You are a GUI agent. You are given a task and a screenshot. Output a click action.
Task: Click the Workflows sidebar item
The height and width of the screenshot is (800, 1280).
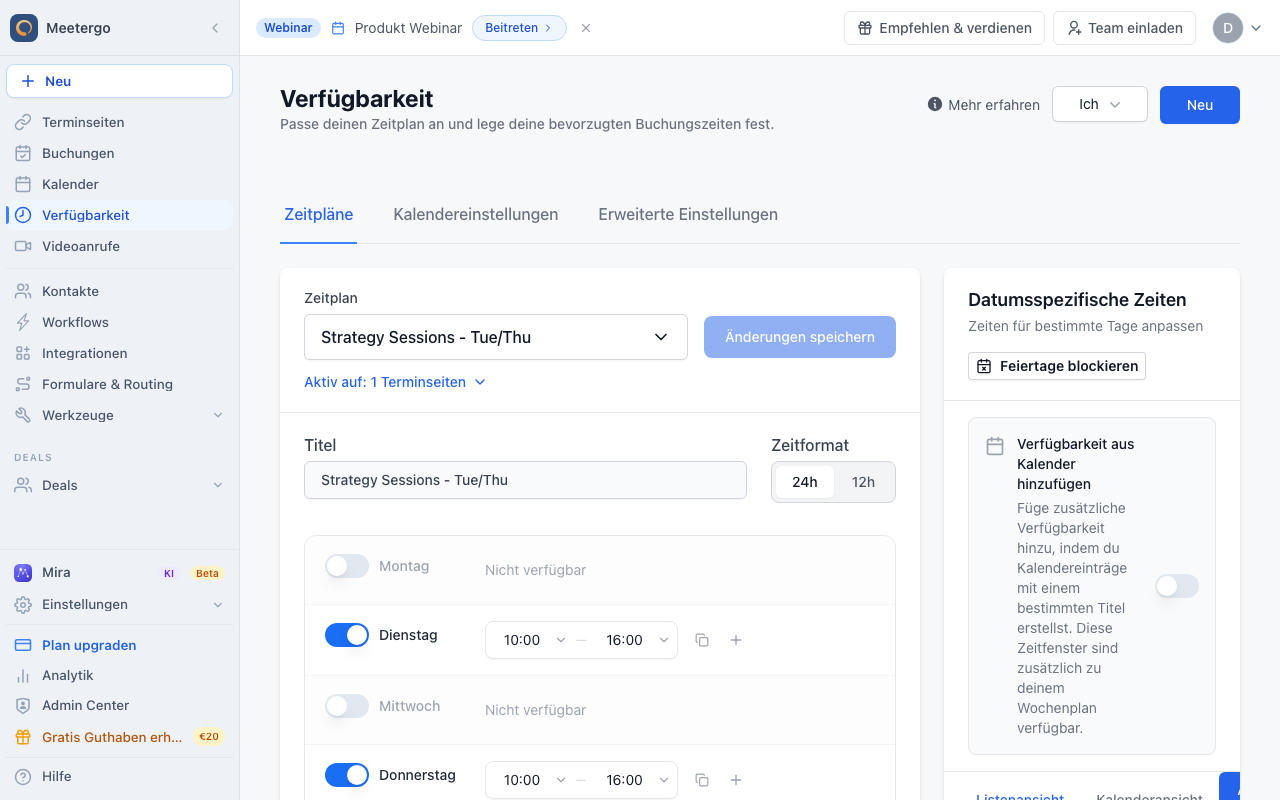pos(120,322)
